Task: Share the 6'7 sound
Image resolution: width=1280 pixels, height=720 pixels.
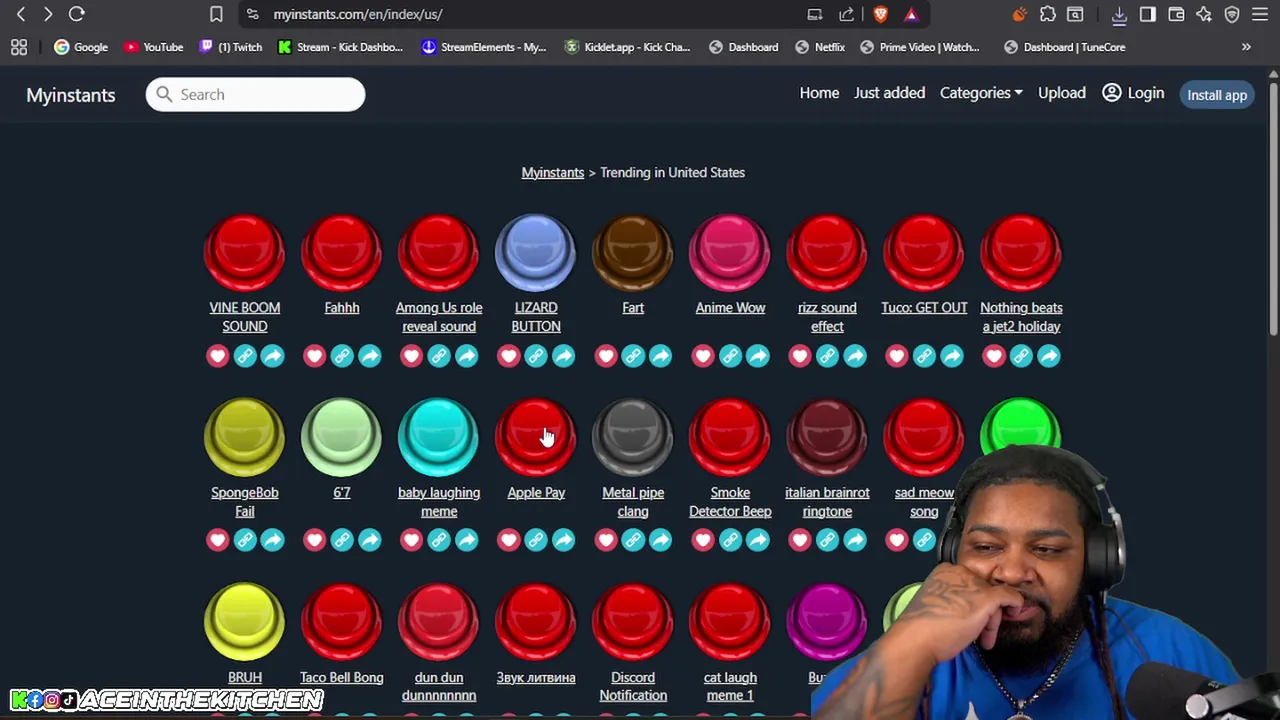Action: (x=370, y=540)
